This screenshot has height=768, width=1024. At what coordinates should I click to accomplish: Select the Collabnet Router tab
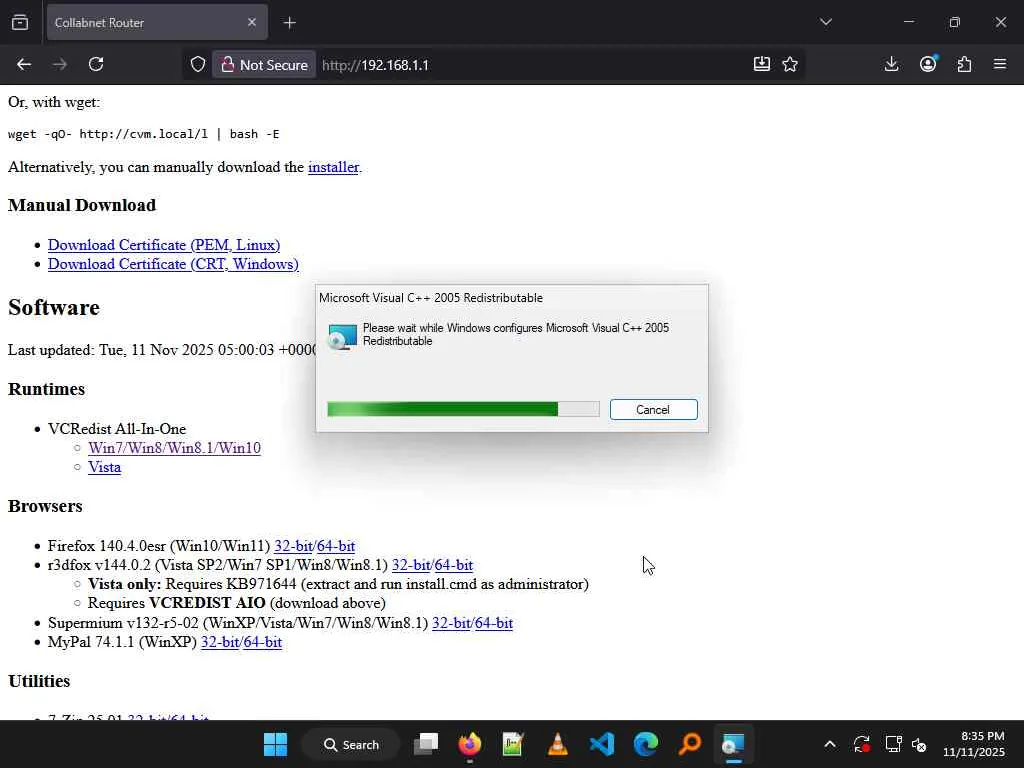157,22
